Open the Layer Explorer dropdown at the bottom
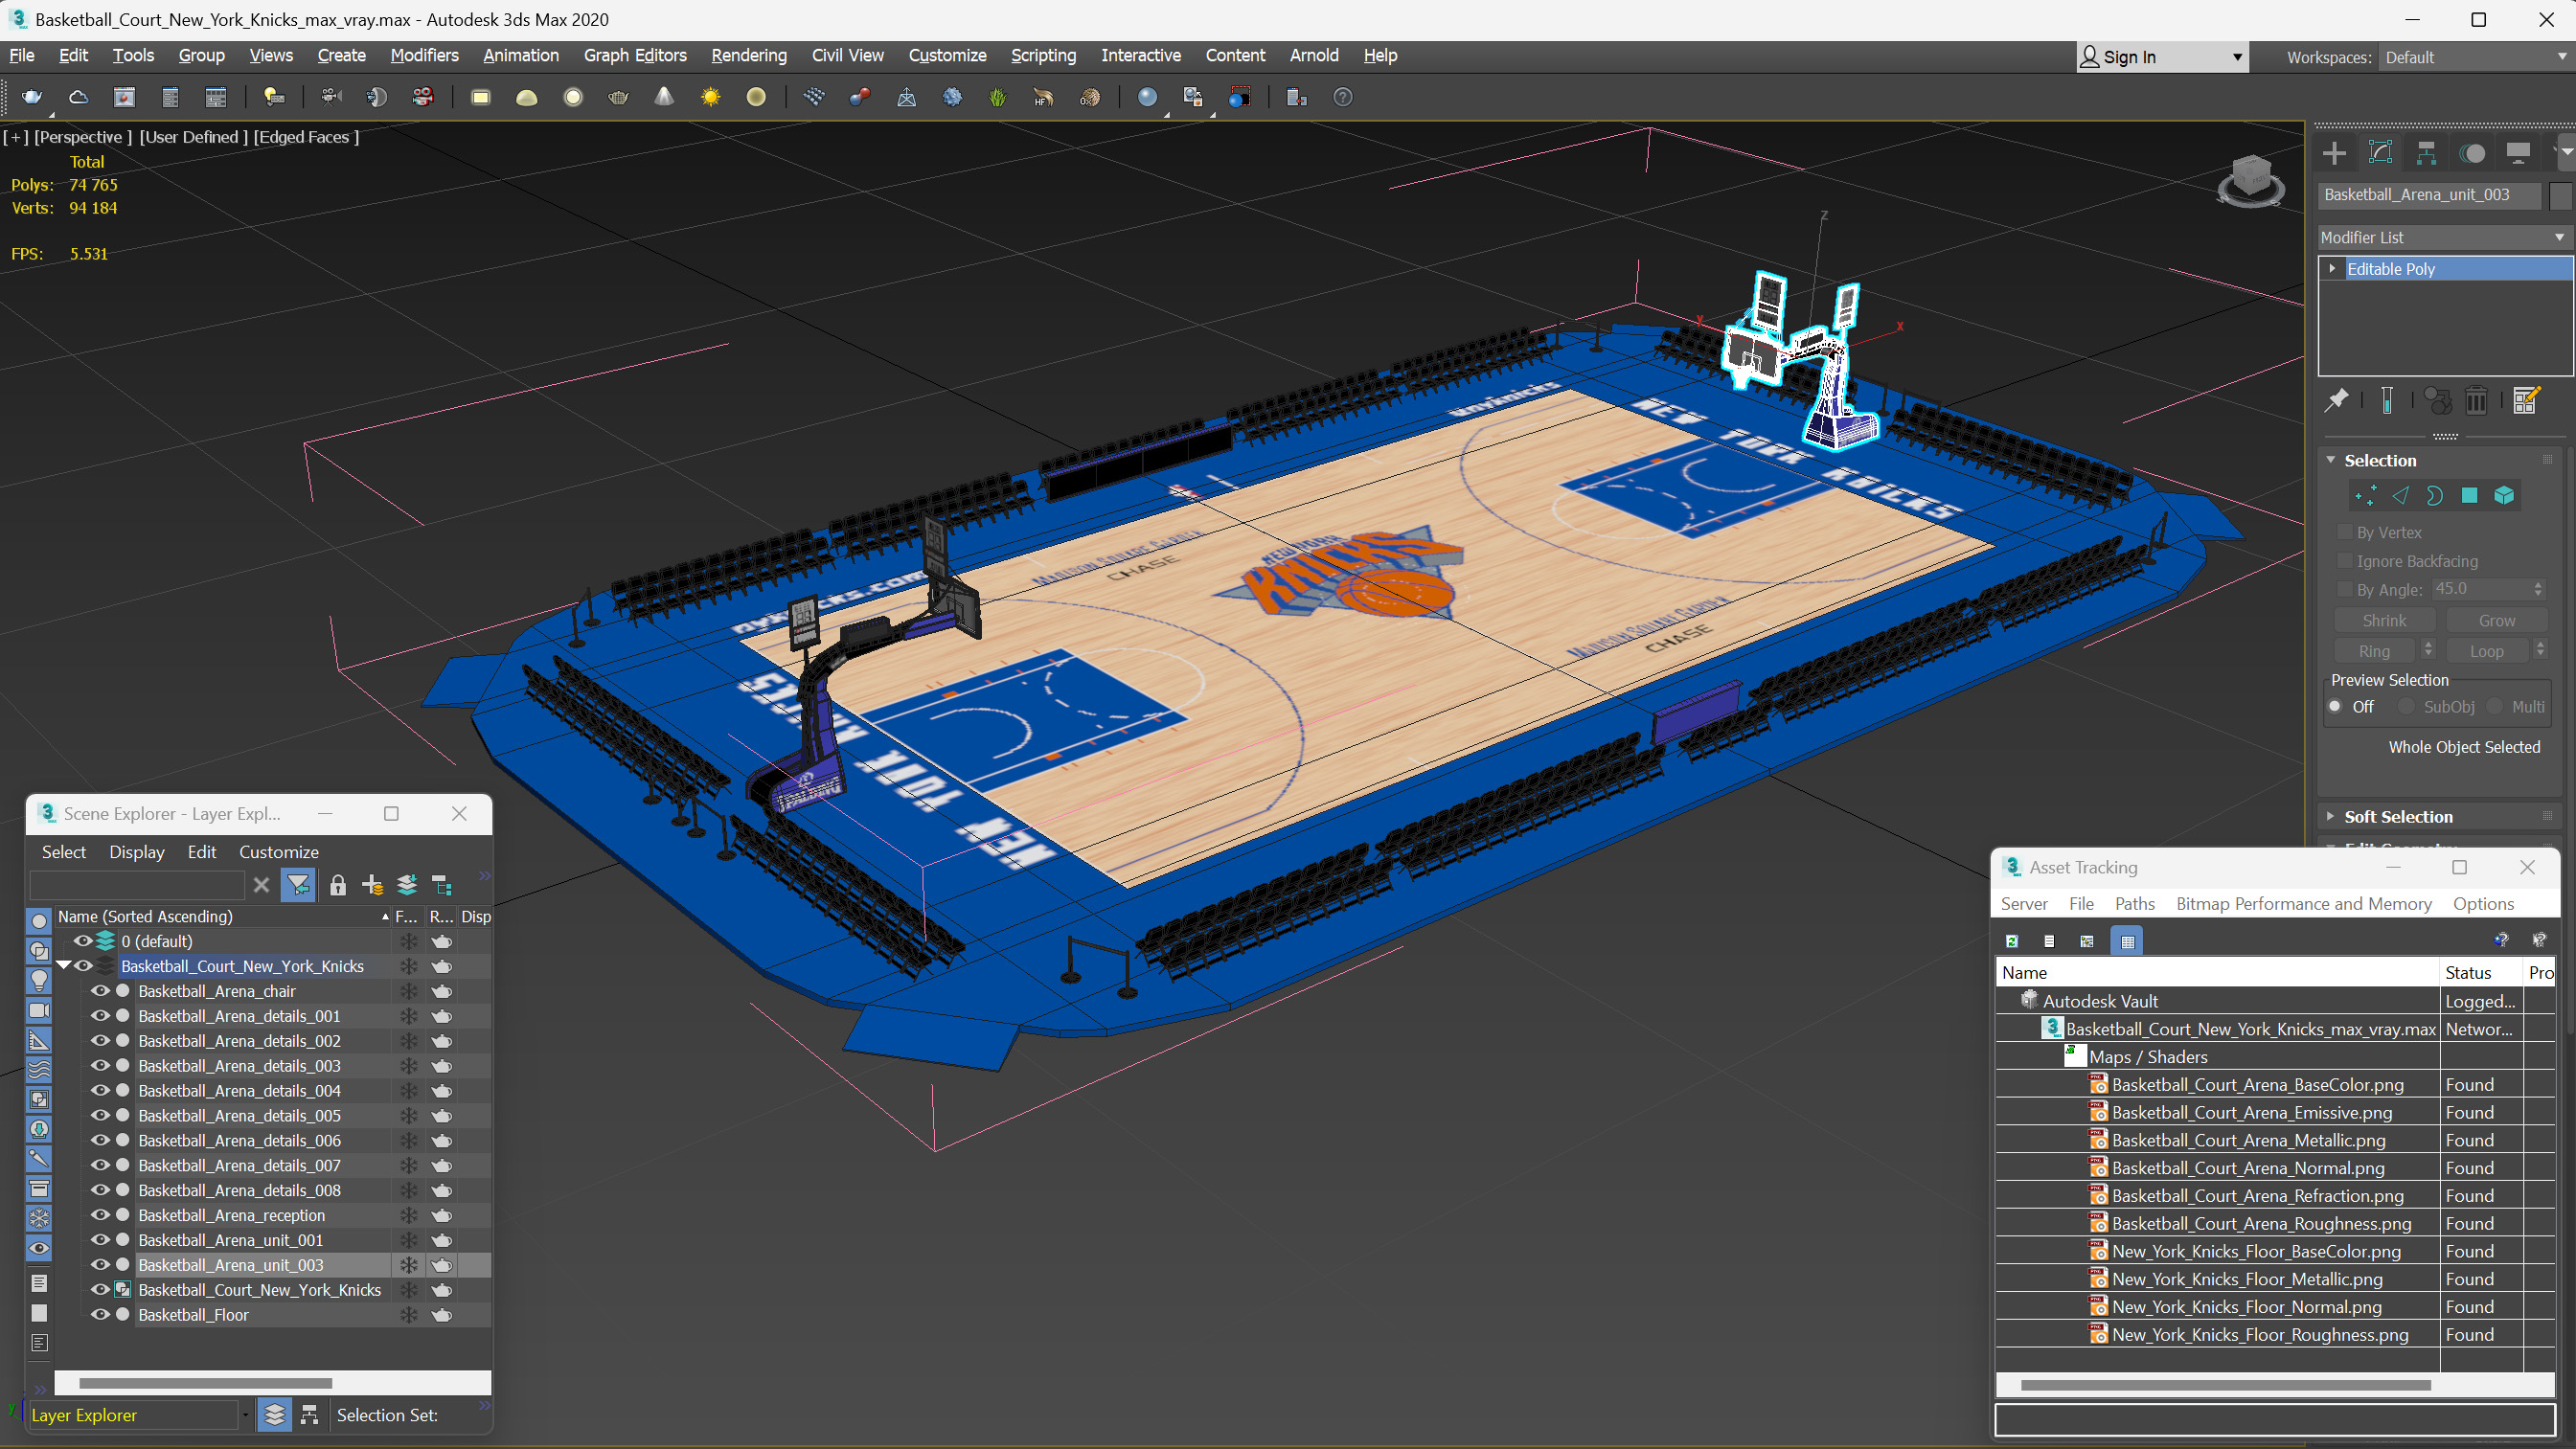 point(245,1415)
